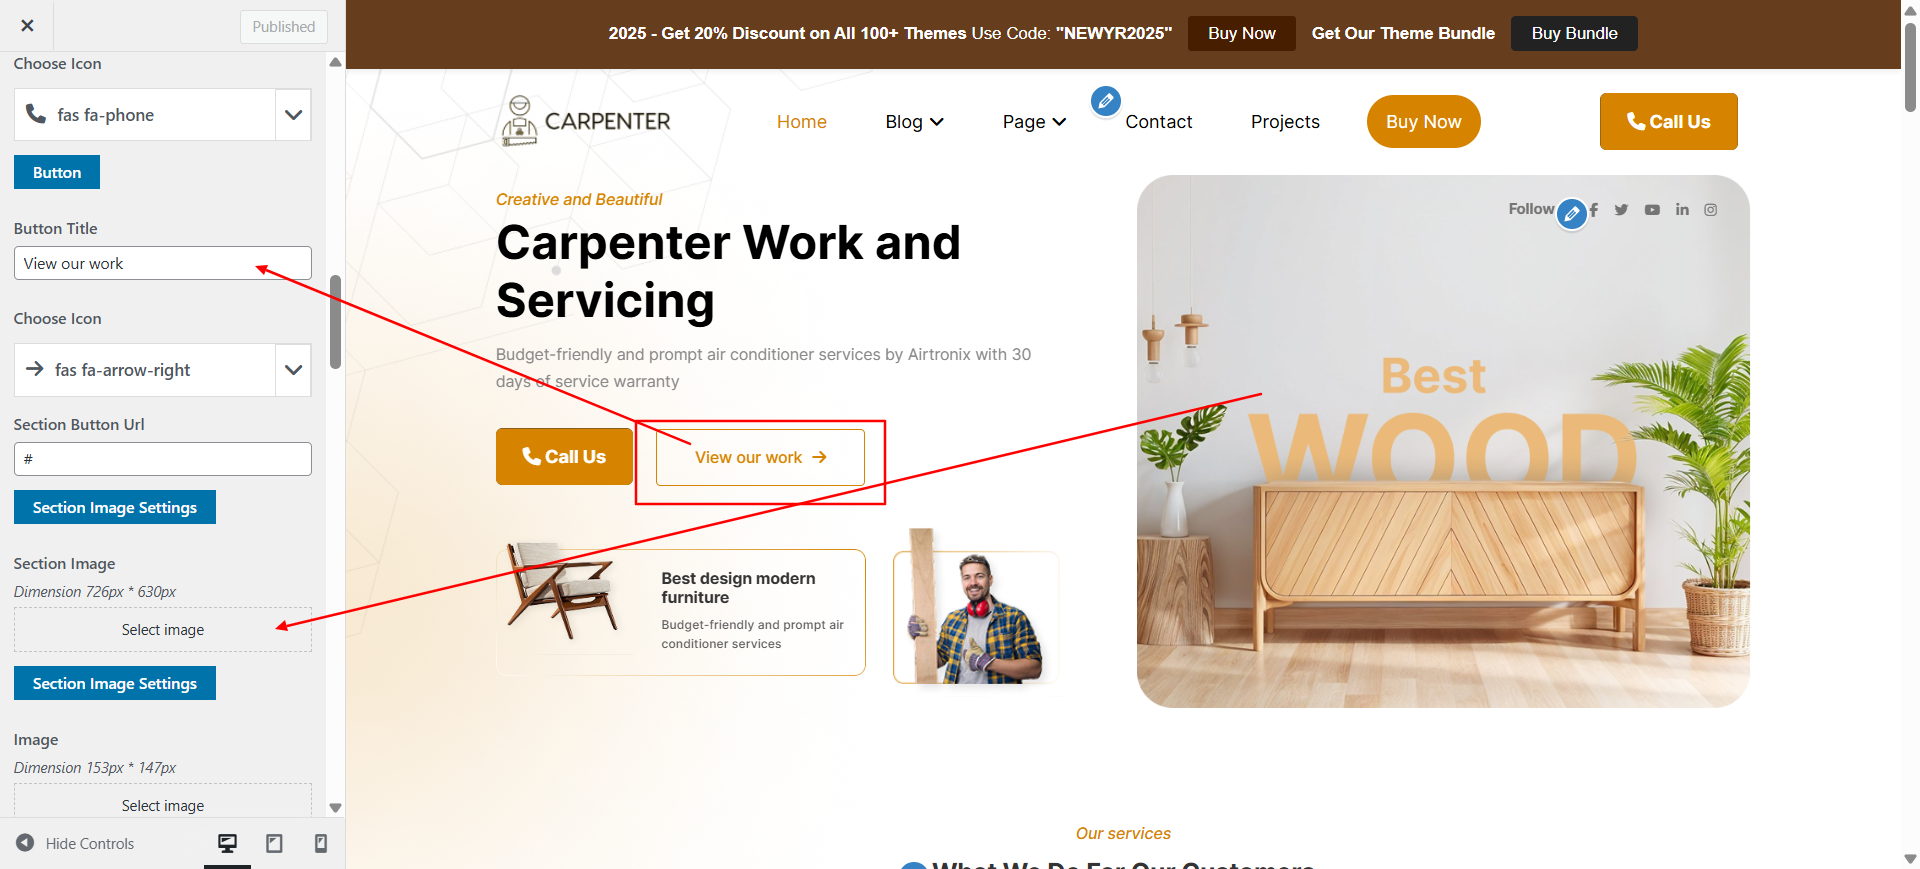Switch to tablet preview device icon
The height and width of the screenshot is (869, 1920).
pos(274,843)
